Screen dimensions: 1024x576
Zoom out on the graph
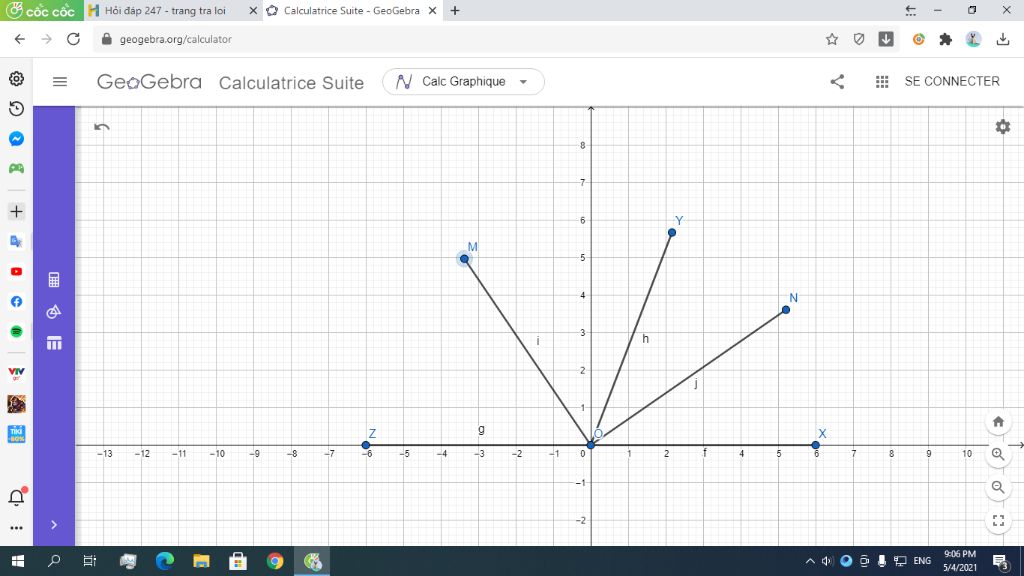click(x=998, y=487)
